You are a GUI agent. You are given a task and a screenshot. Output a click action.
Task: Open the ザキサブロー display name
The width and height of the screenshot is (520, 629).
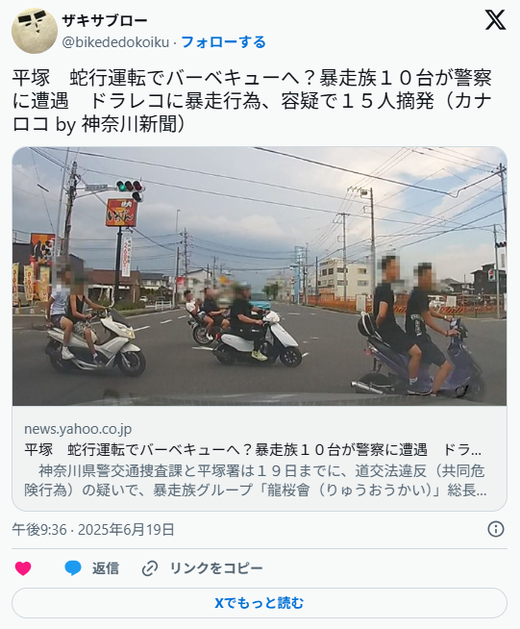pyautogui.click(x=105, y=20)
